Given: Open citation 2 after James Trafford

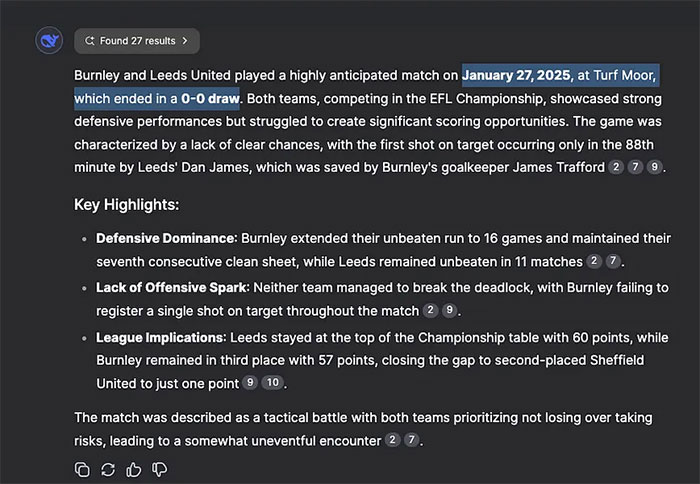Looking at the screenshot, I should [x=618, y=167].
